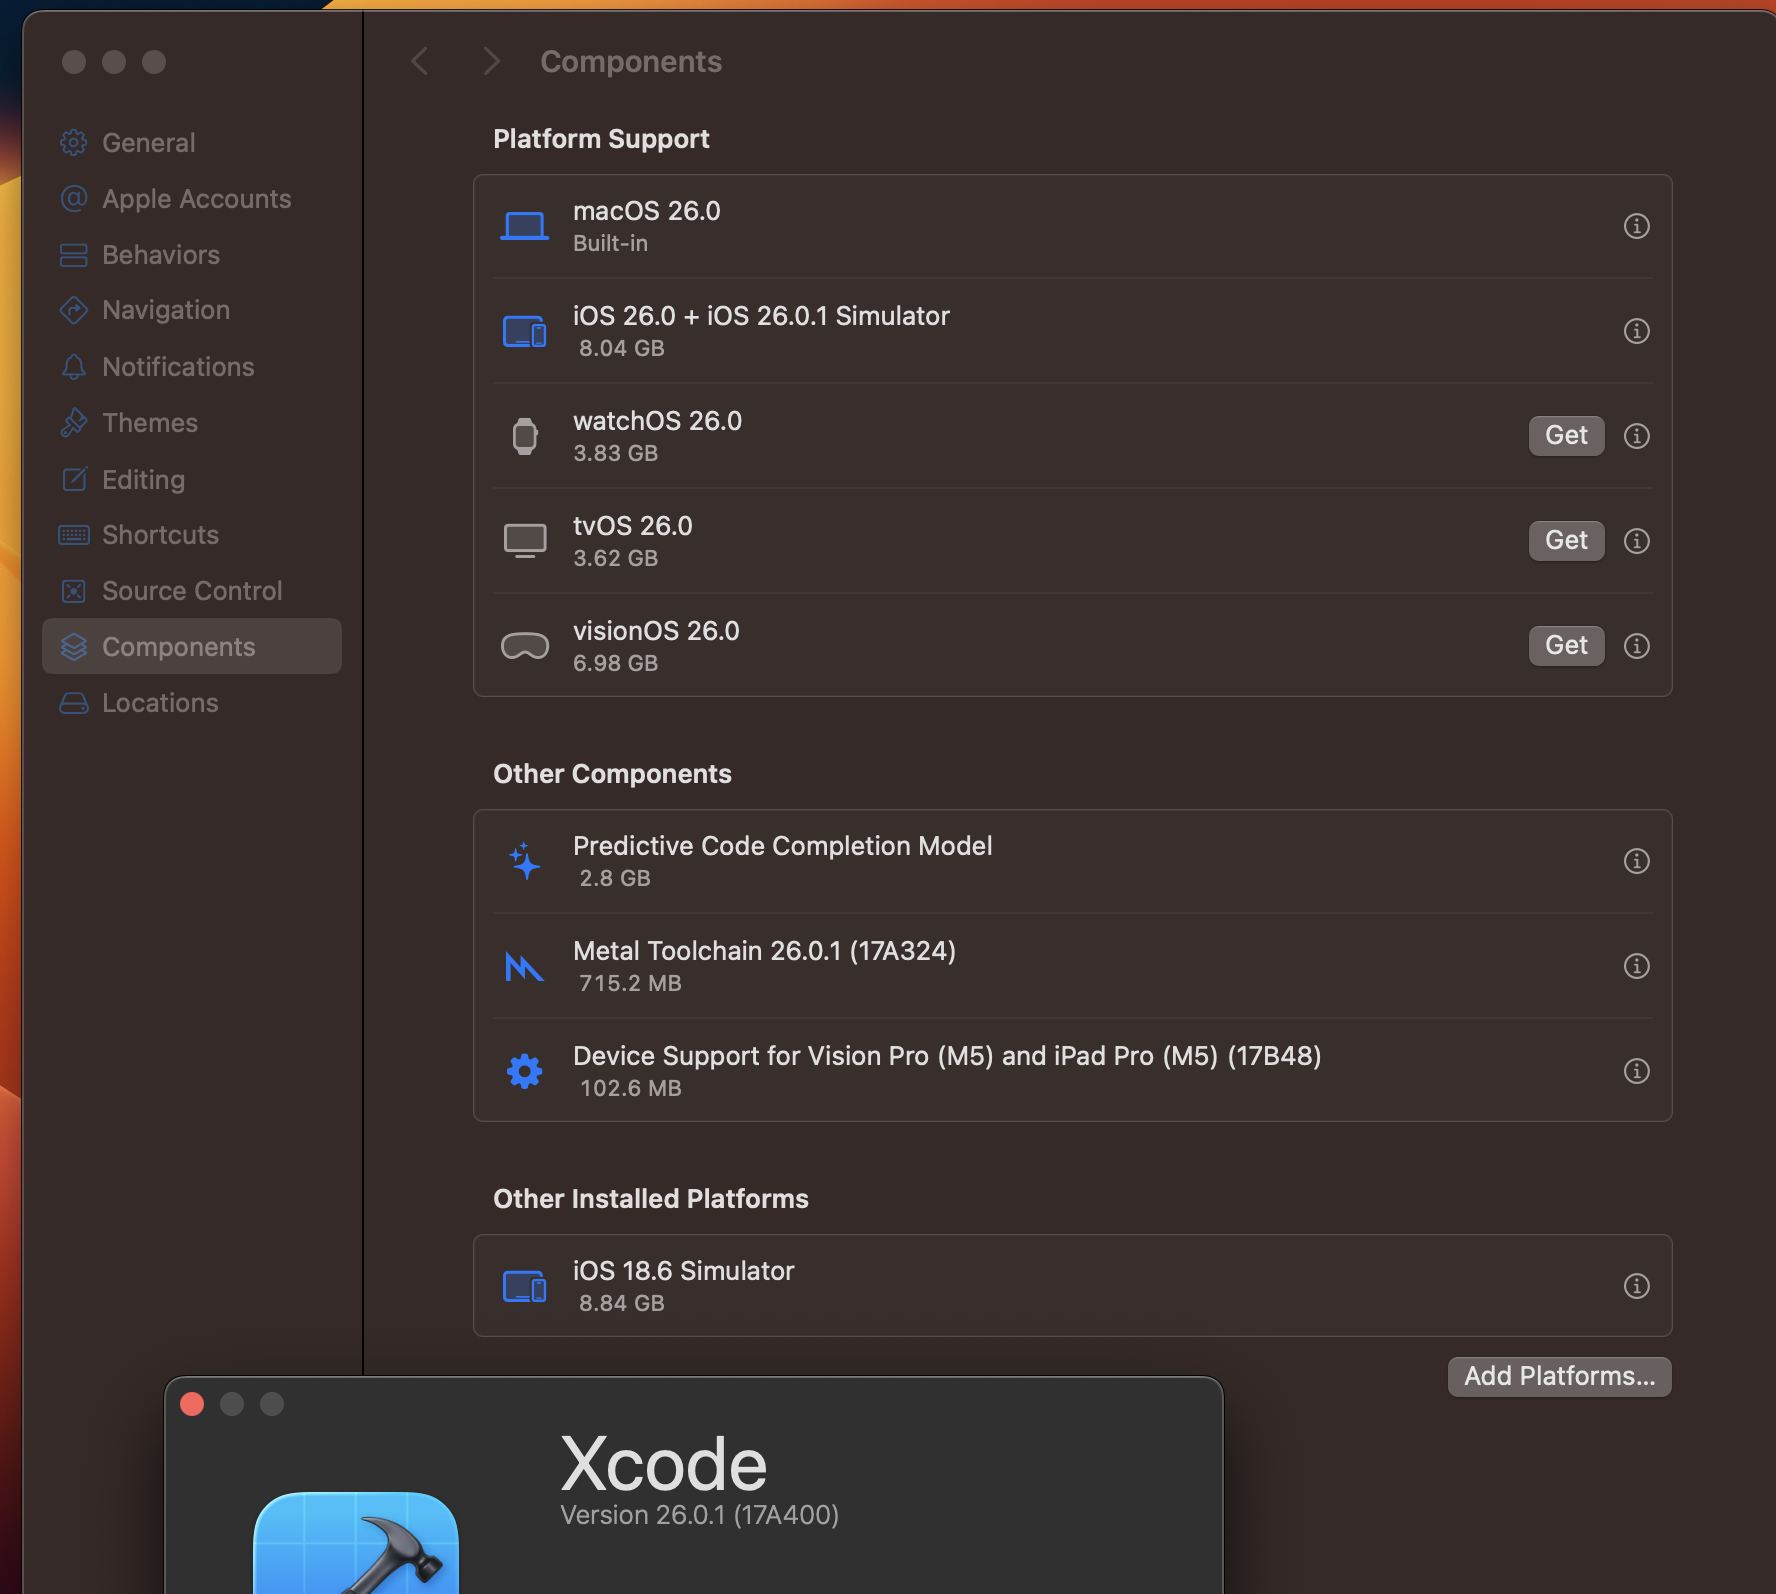Select Source Control in the sidebar

[x=192, y=591]
